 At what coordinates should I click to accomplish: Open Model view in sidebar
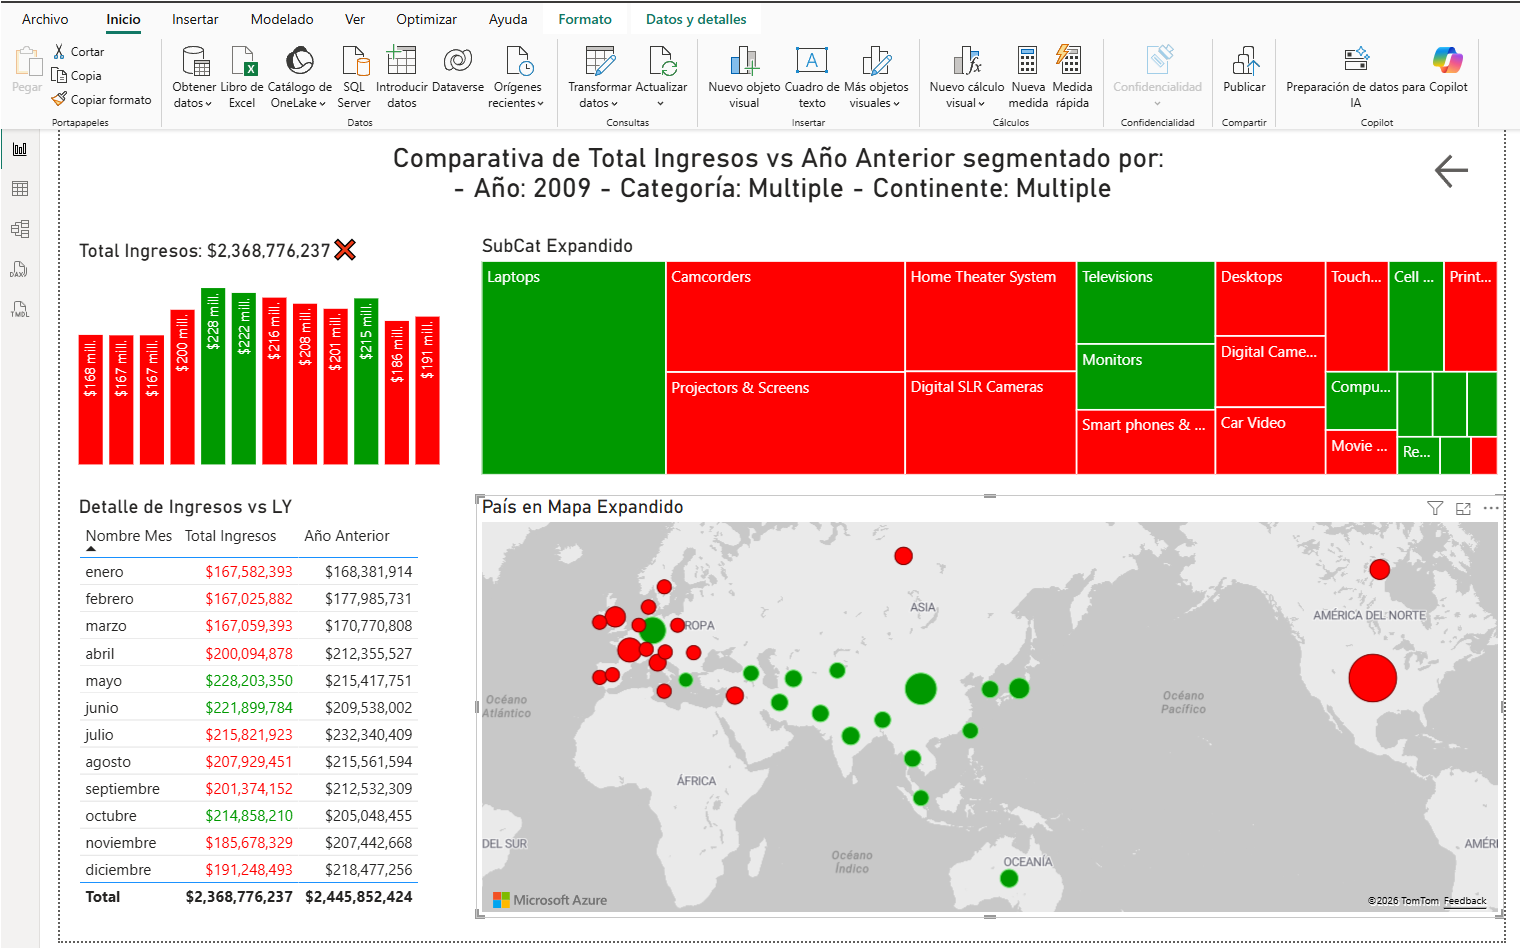[x=20, y=229]
